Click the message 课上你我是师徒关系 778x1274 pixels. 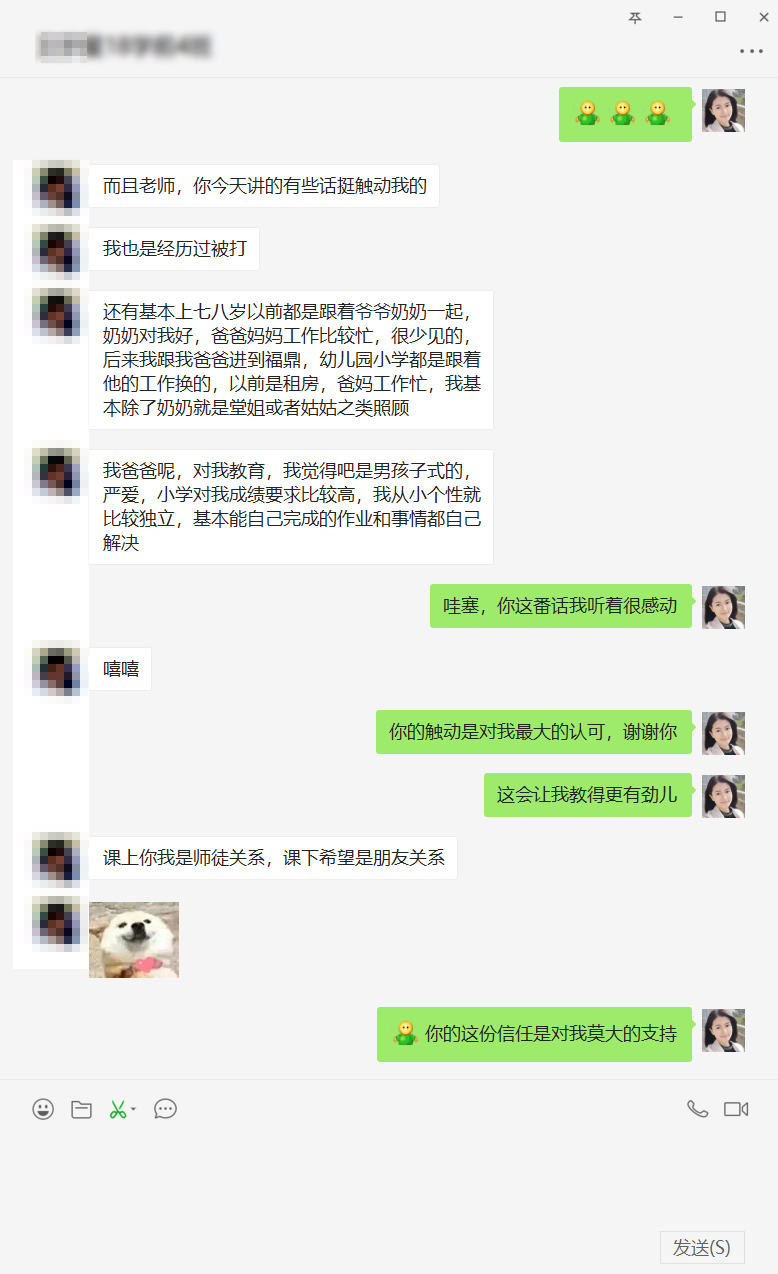[273, 858]
